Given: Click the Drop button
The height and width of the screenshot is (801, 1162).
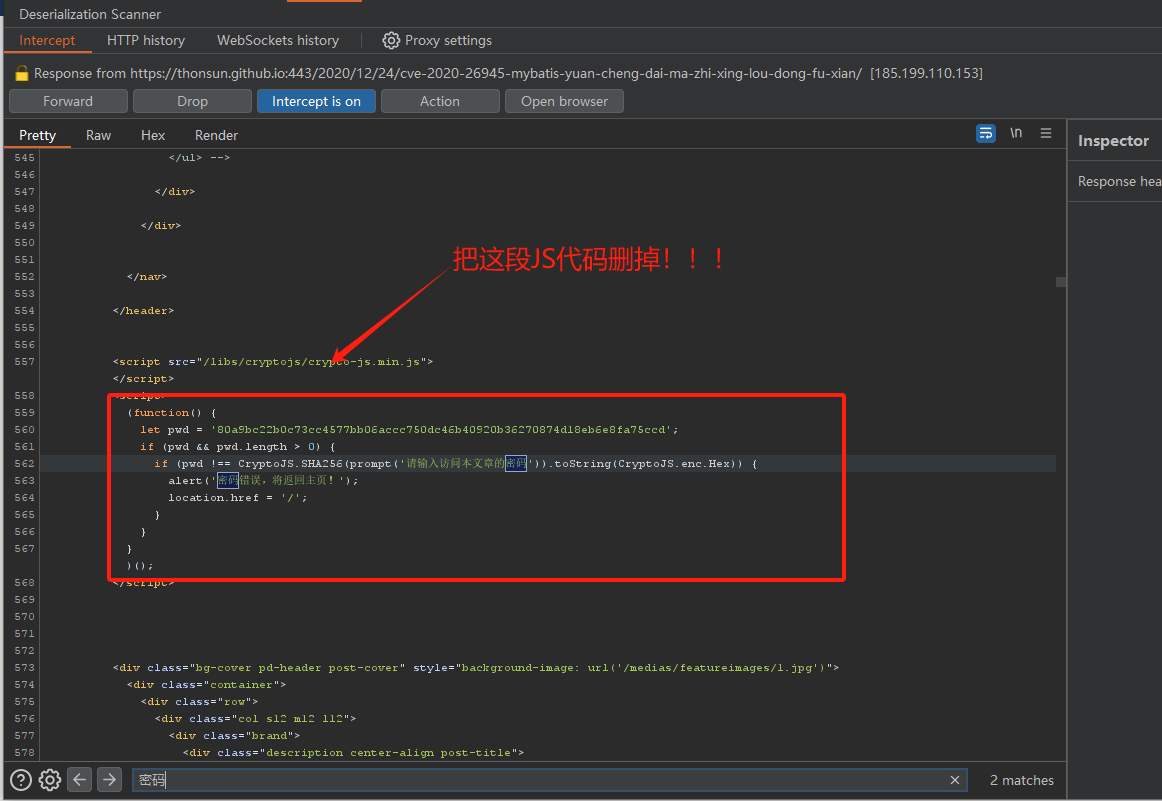Looking at the screenshot, I should coord(192,101).
